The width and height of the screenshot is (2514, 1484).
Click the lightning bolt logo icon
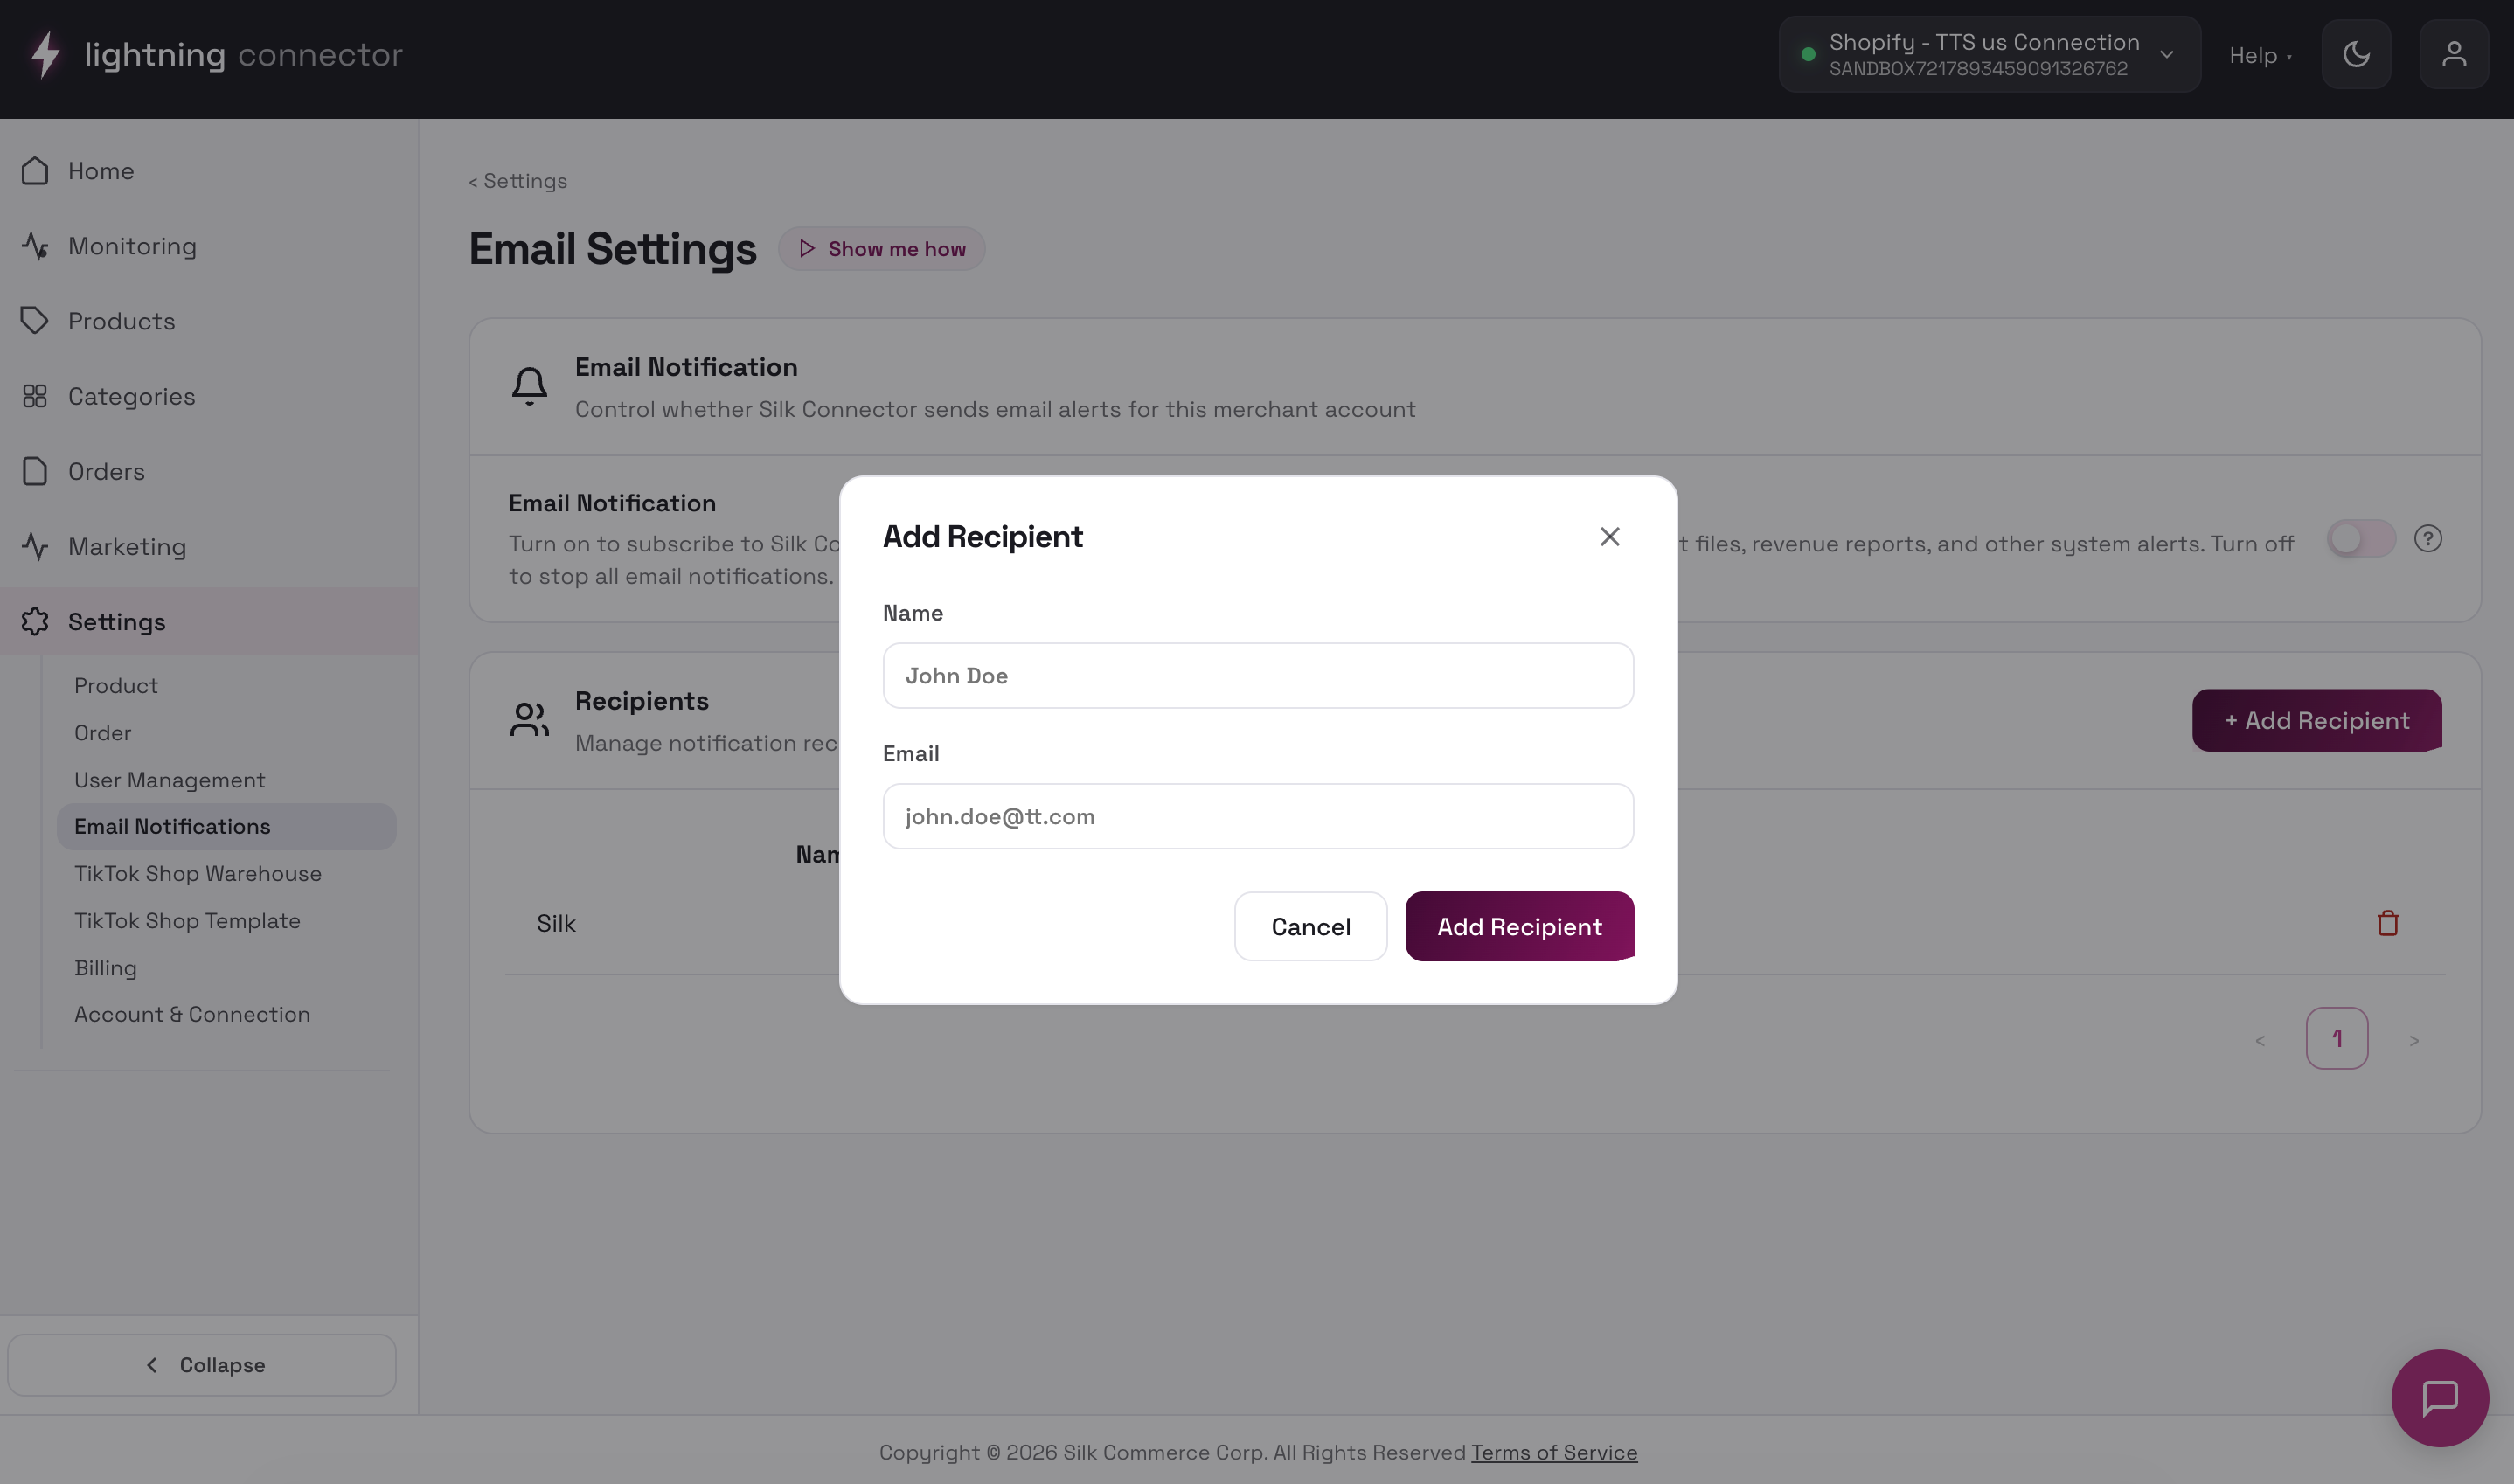coord(45,55)
